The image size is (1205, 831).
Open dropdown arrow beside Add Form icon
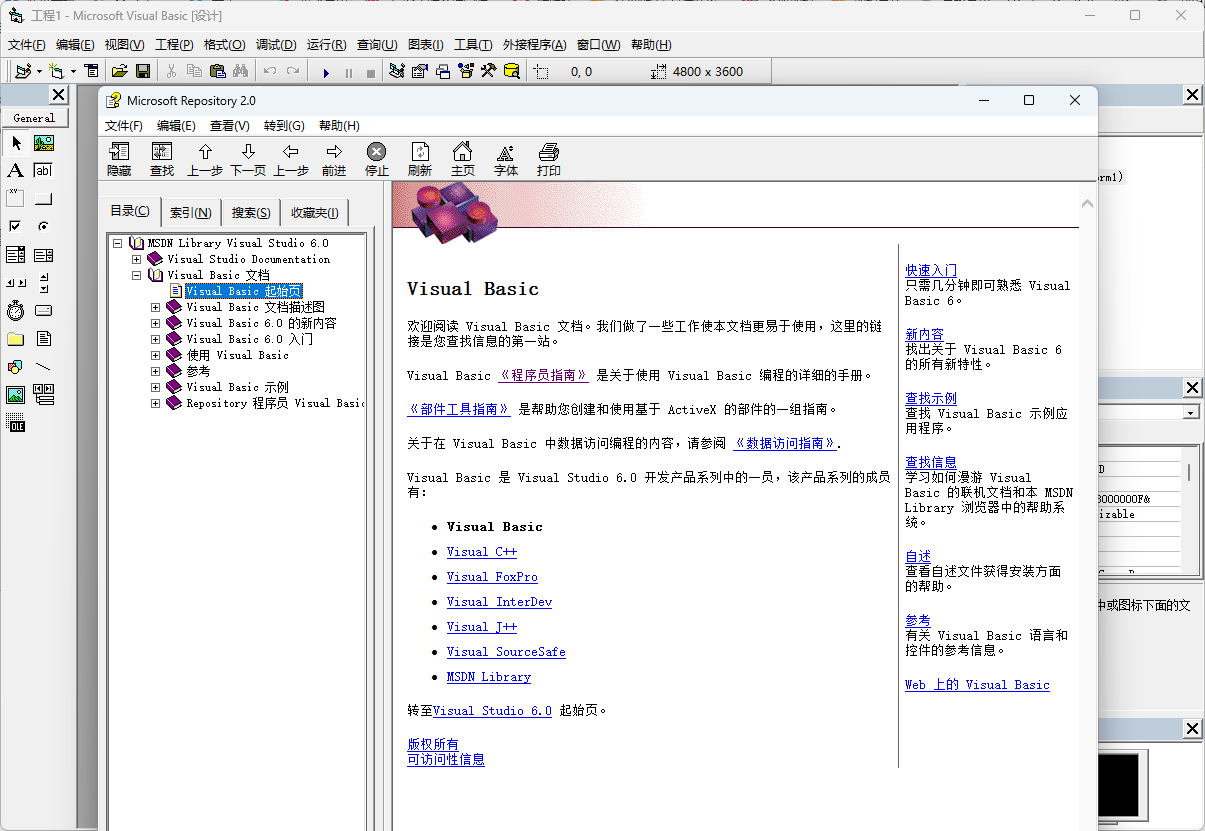pyautogui.click(x=73, y=72)
